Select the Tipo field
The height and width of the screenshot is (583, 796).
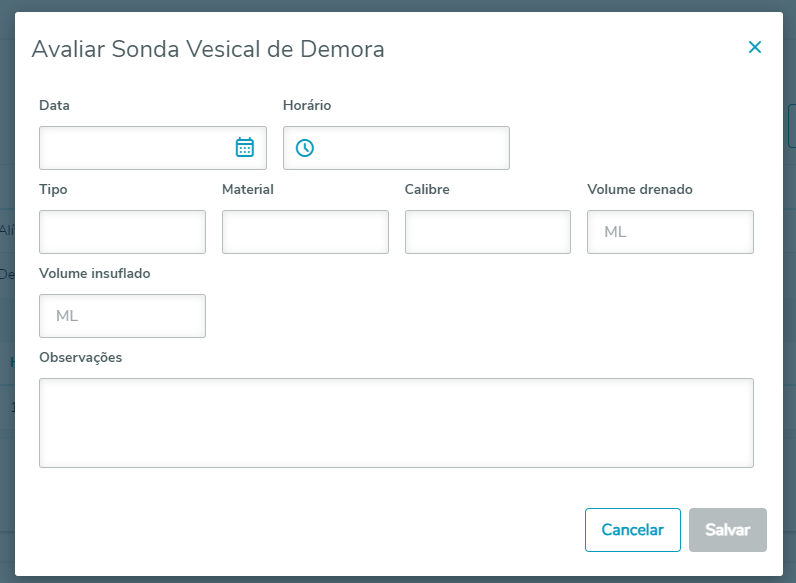coord(122,232)
